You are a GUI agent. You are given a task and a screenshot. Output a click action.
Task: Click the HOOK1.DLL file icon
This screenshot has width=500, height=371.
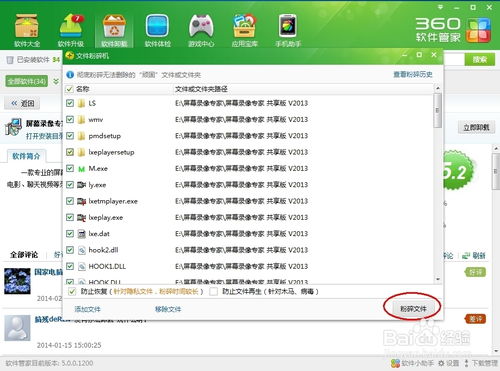tap(82, 266)
